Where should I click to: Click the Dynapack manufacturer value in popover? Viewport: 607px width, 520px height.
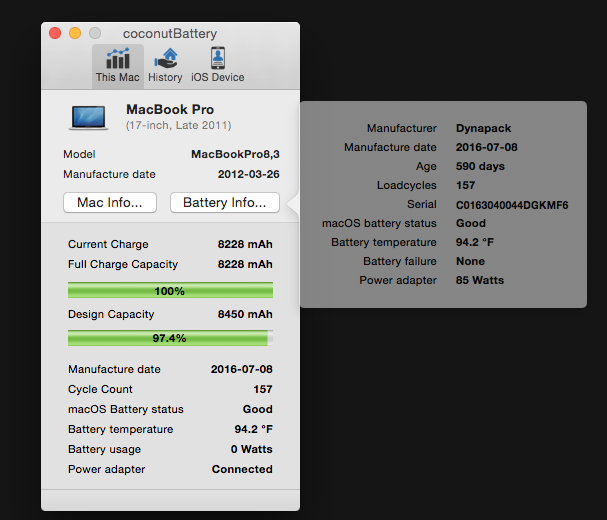pyautogui.click(x=484, y=128)
